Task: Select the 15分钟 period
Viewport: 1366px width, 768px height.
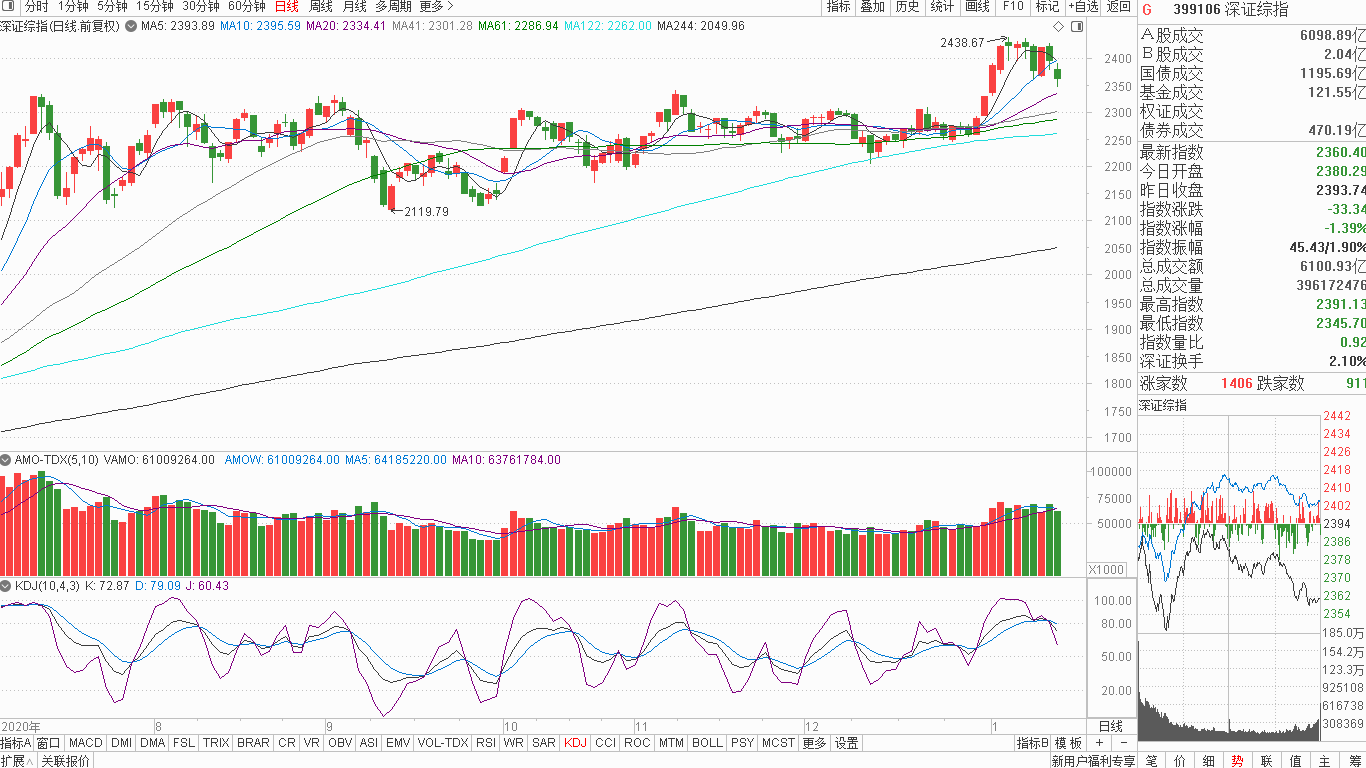Action: (155, 6)
